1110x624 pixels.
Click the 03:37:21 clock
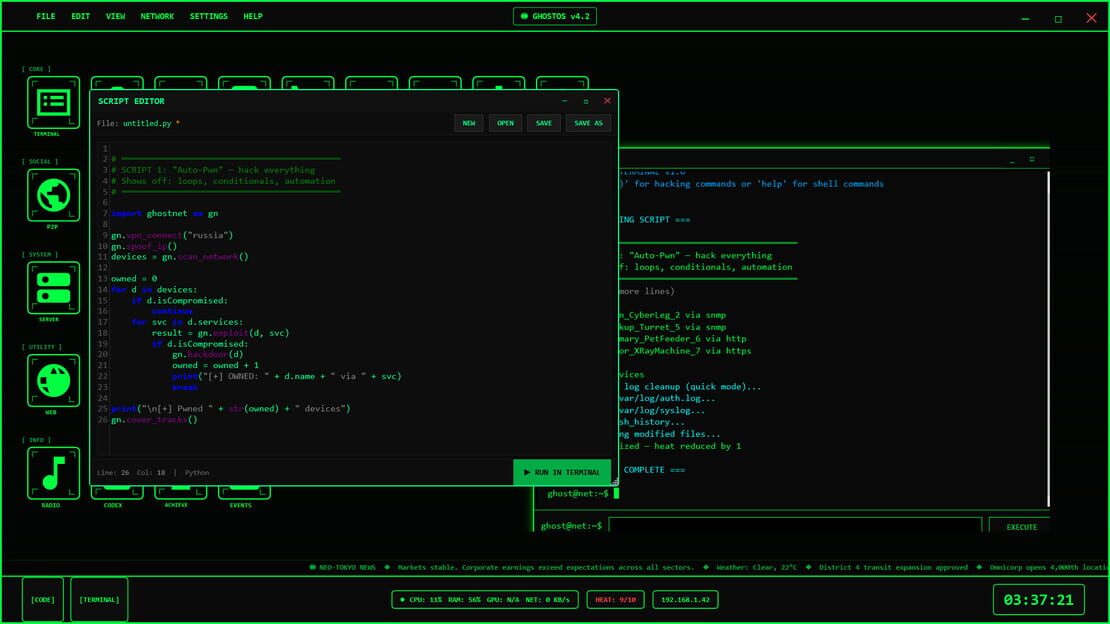[x=1039, y=600]
